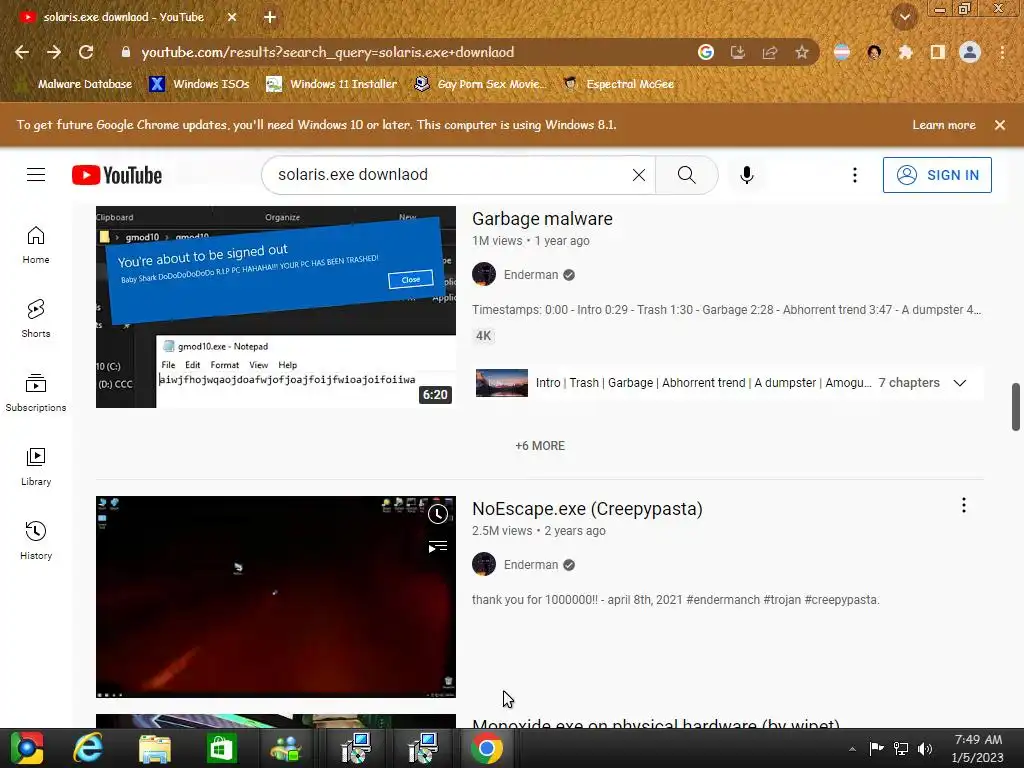
Task: Open a new browser tab
Action: pyautogui.click(x=270, y=17)
